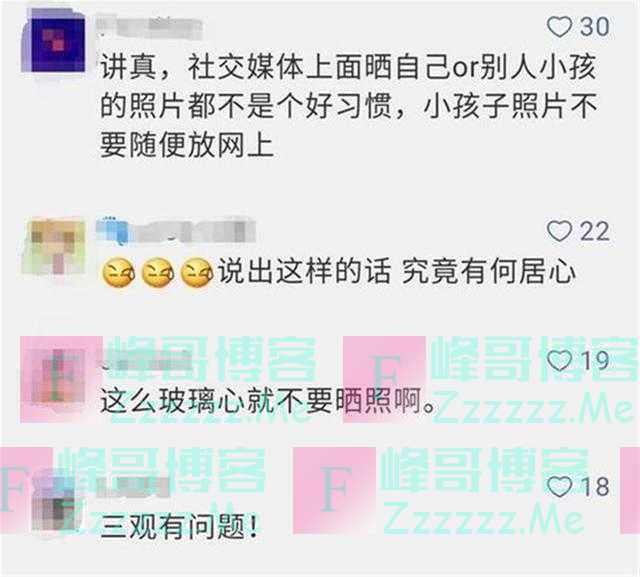Open the dark blue avatar profile
Image resolution: width=640 pixels, height=577 pixels.
53,43
